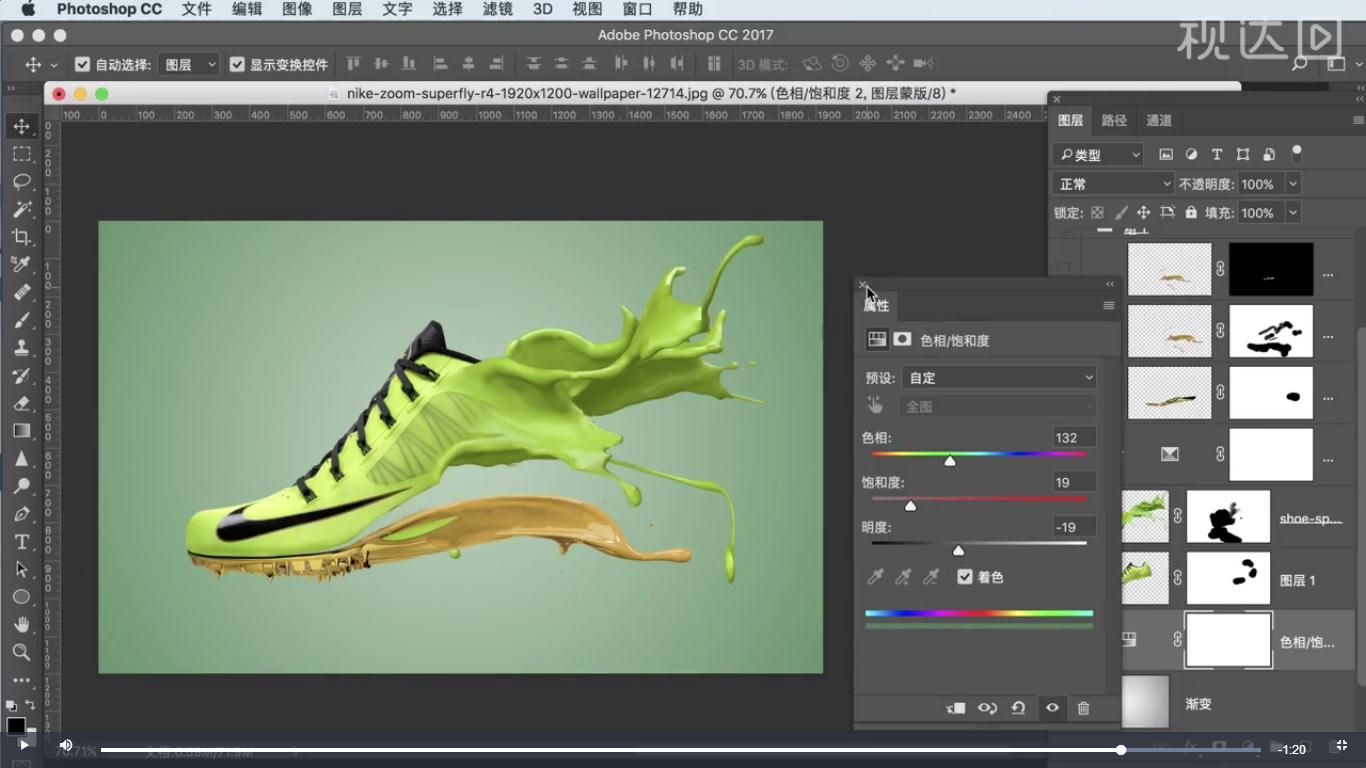Screen dimensions: 1366x768
Task: View previous state icon in Properties
Action: pyautogui.click(x=987, y=708)
